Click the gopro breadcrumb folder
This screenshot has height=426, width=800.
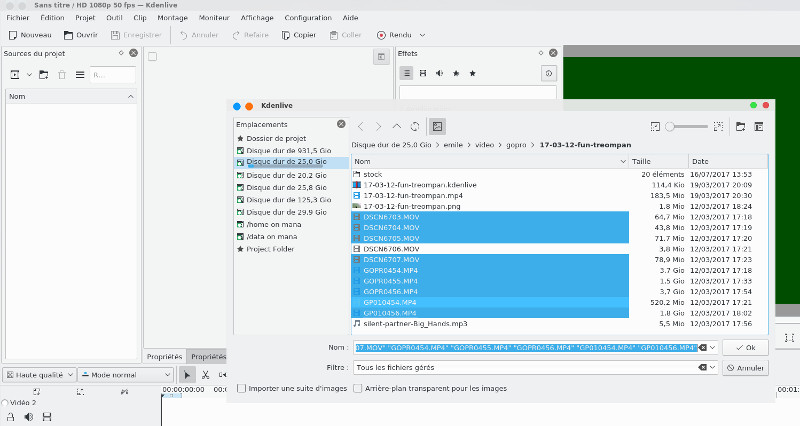click(516, 145)
